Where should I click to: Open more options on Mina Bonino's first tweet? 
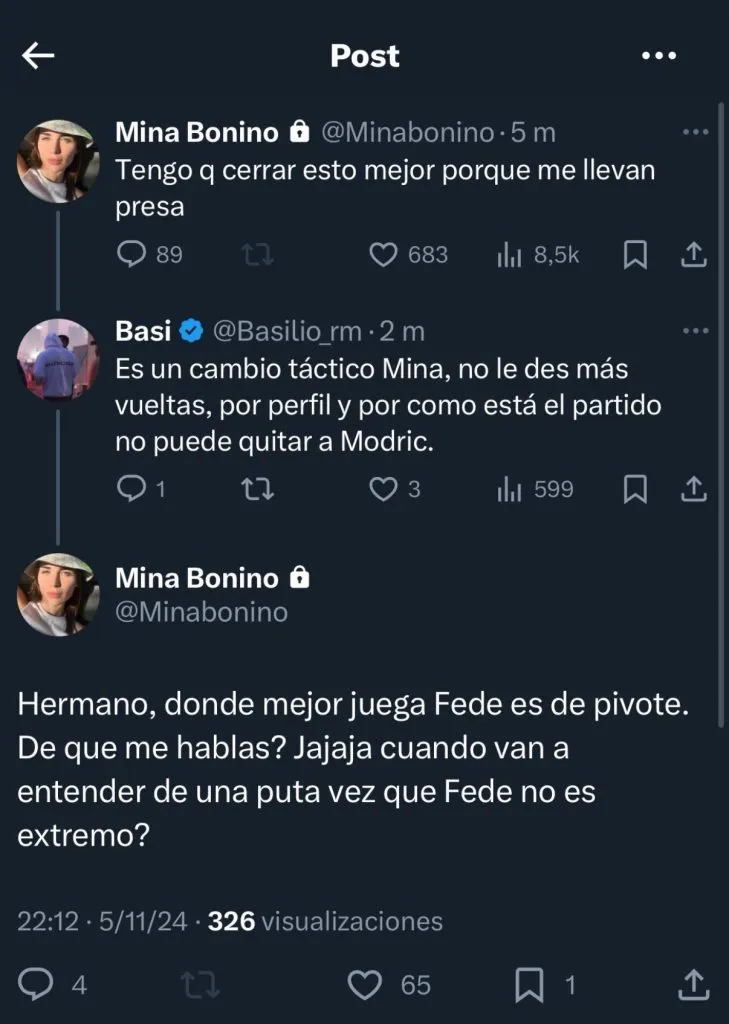694,131
